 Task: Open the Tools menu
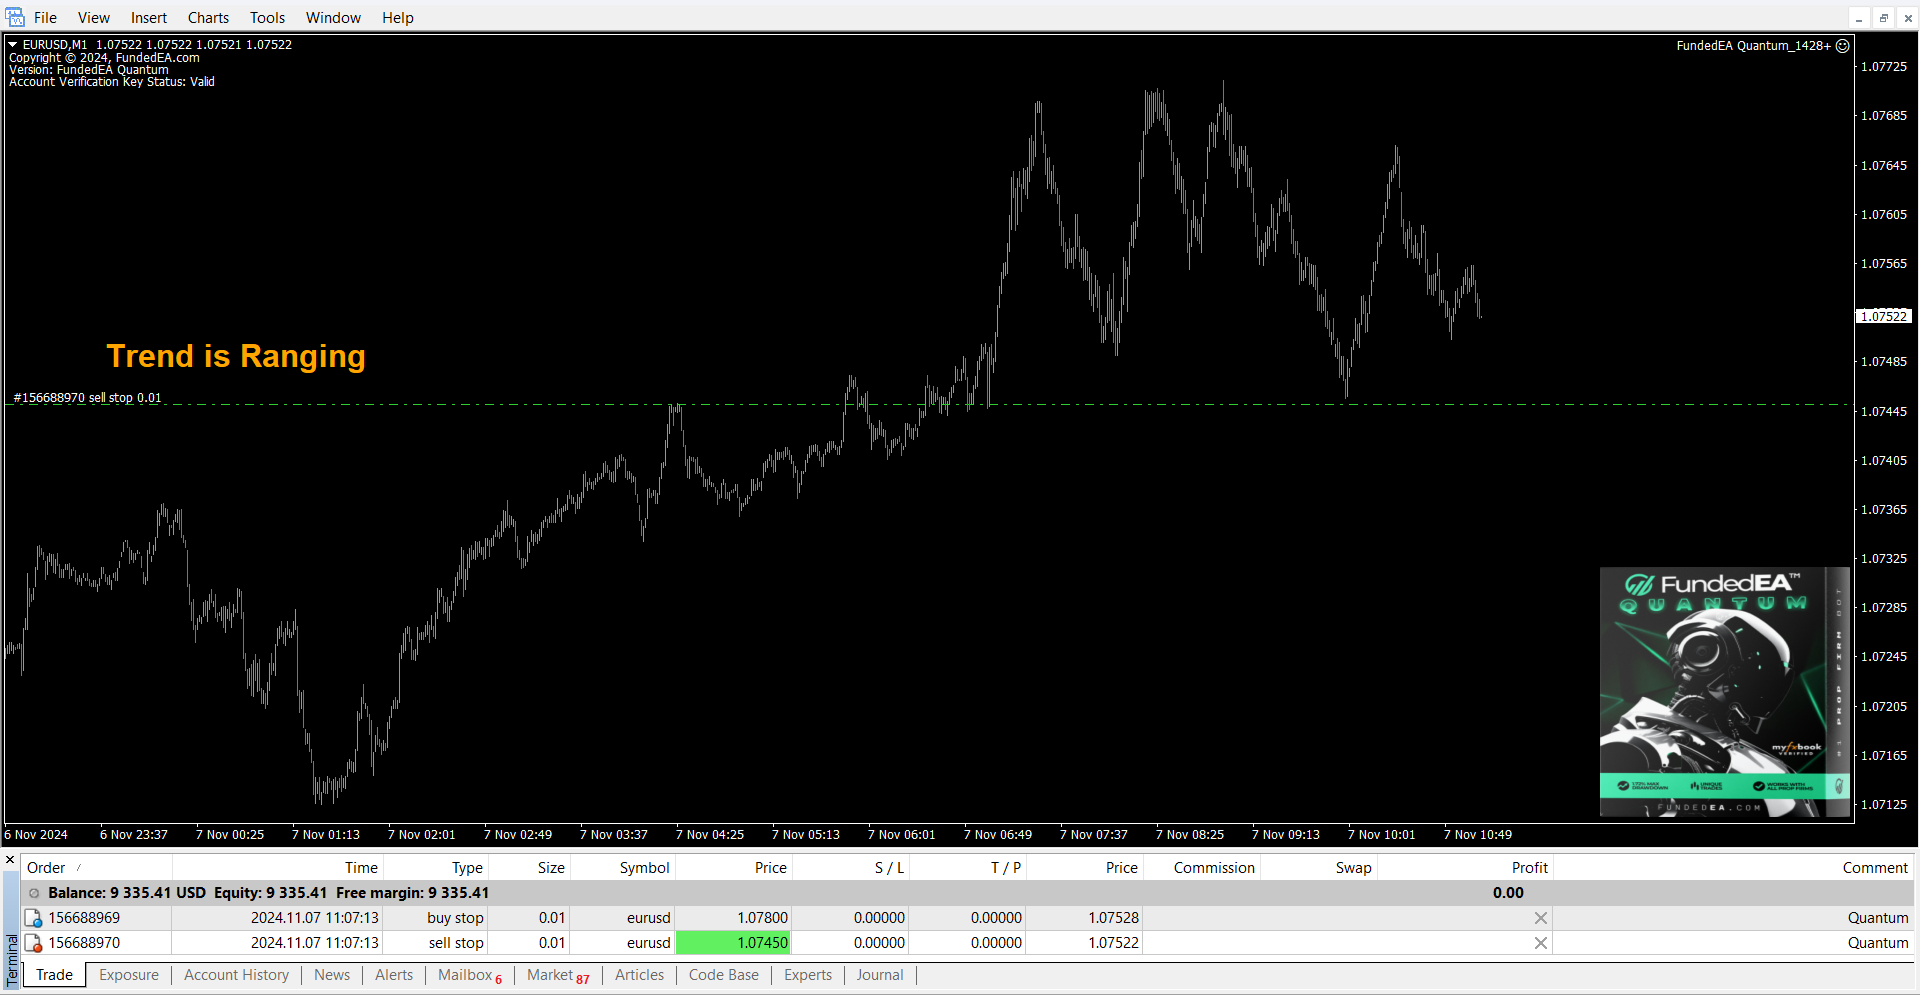tap(267, 18)
